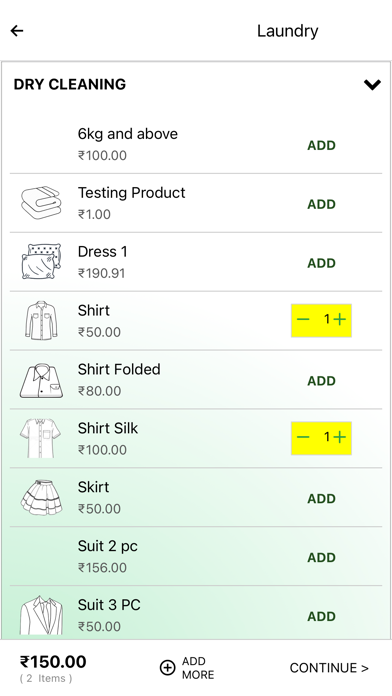Screen dimensions: 392x696
Task: Add Skirt to cart
Action: coord(321,498)
